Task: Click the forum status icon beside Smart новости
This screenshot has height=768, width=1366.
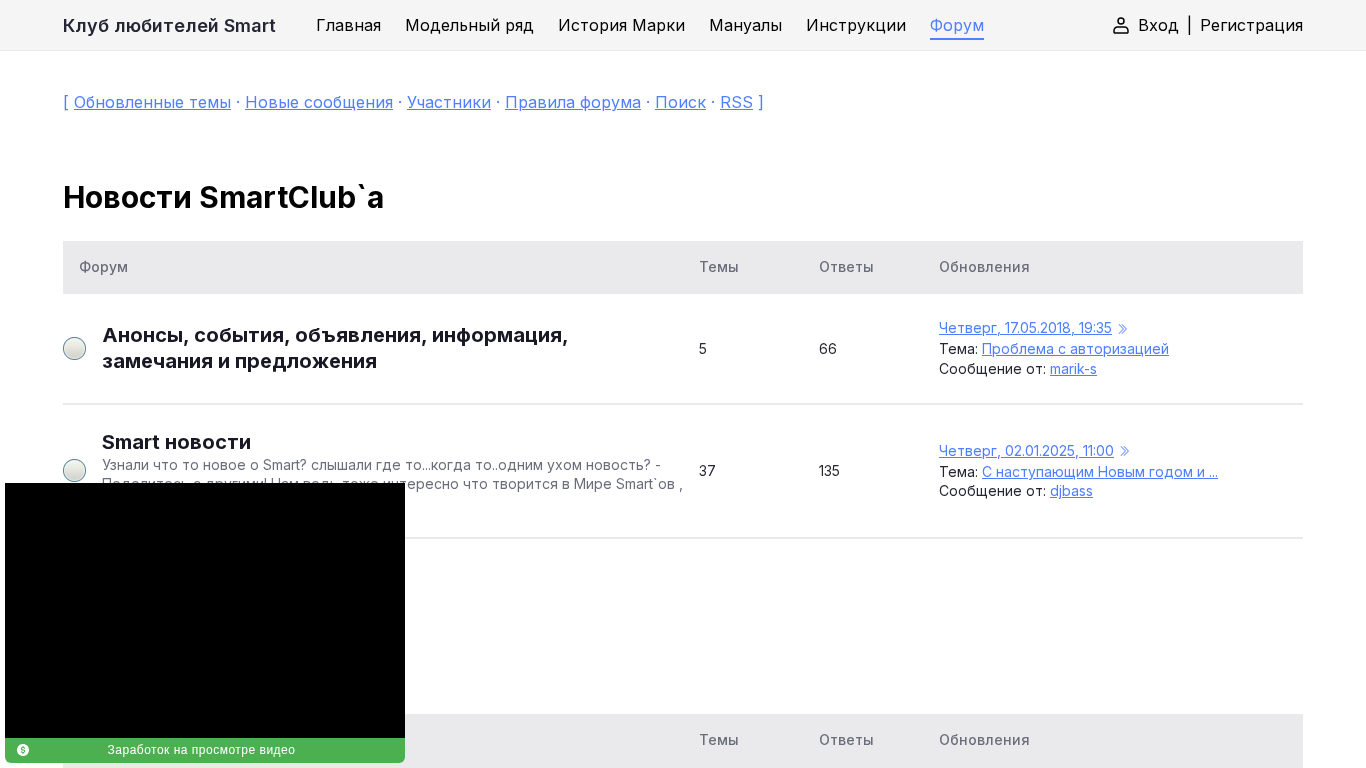Action: coord(74,471)
